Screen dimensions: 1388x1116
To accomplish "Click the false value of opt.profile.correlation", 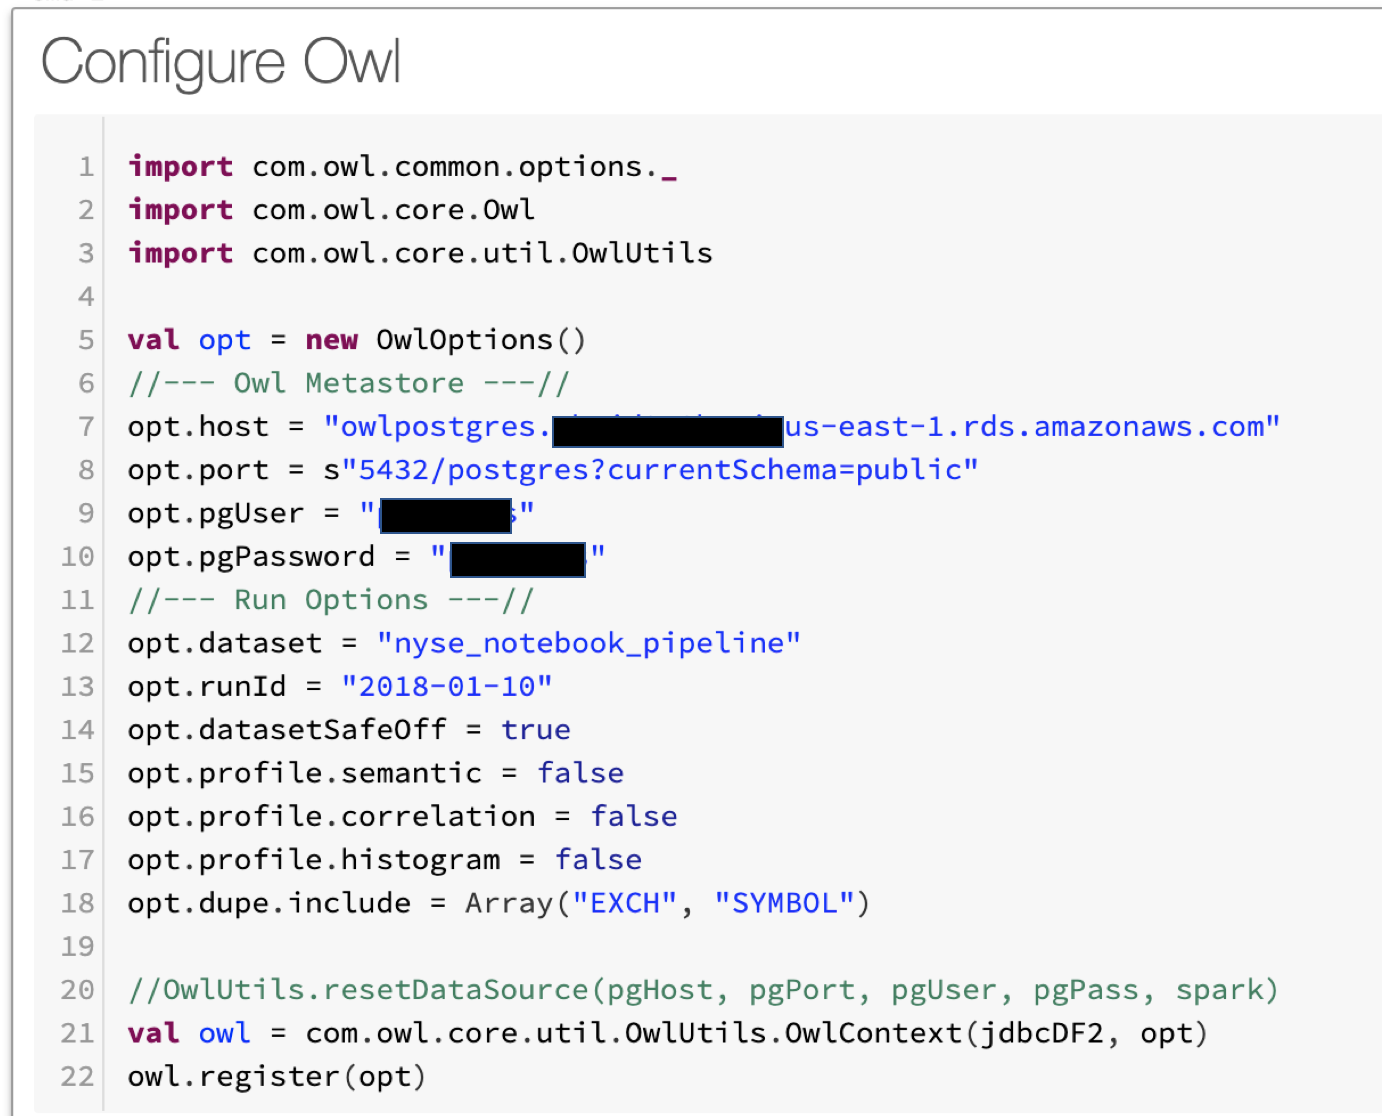I will [633, 817].
